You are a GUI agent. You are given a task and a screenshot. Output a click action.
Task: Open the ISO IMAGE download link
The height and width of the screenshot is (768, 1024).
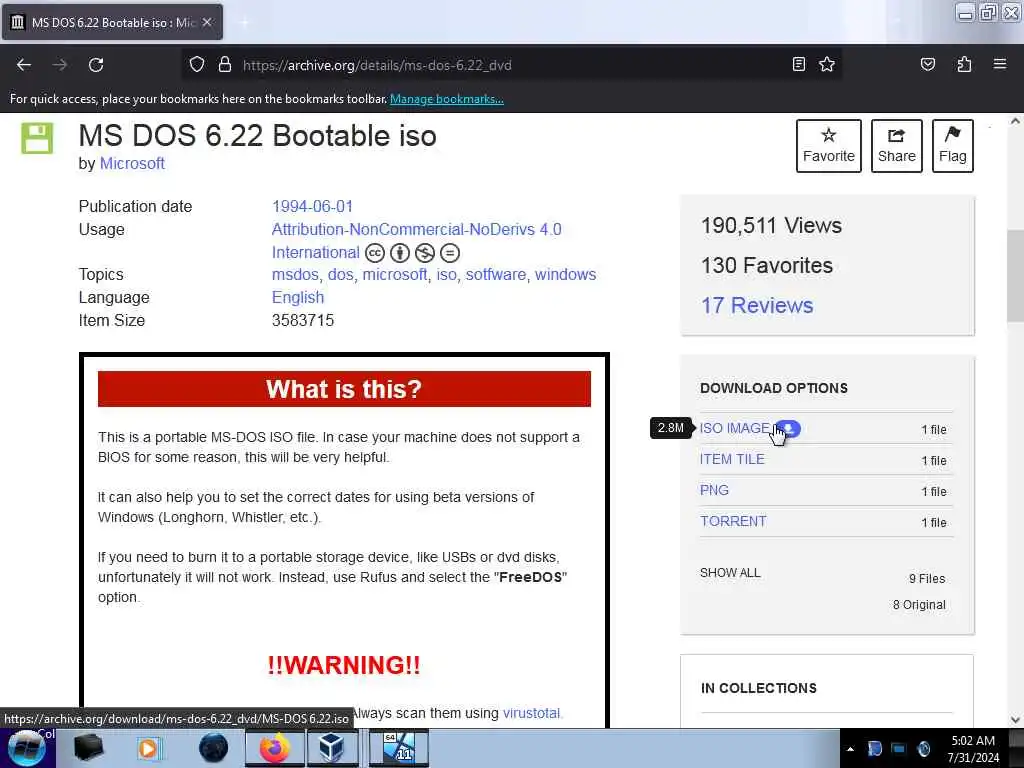pyautogui.click(x=734, y=428)
